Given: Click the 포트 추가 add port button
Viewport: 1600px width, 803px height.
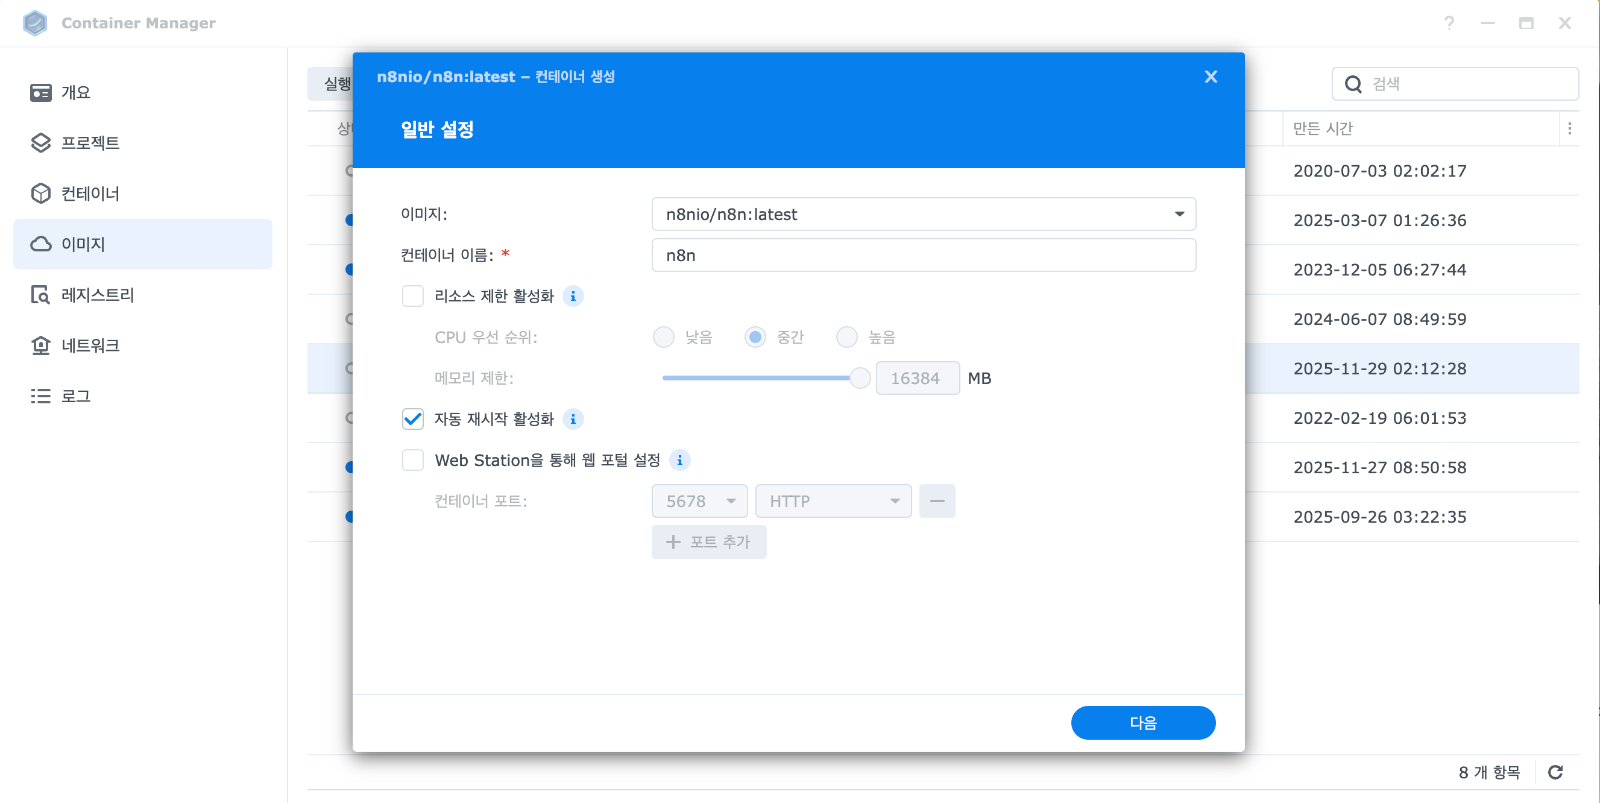Looking at the screenshot, I should 709,542.
